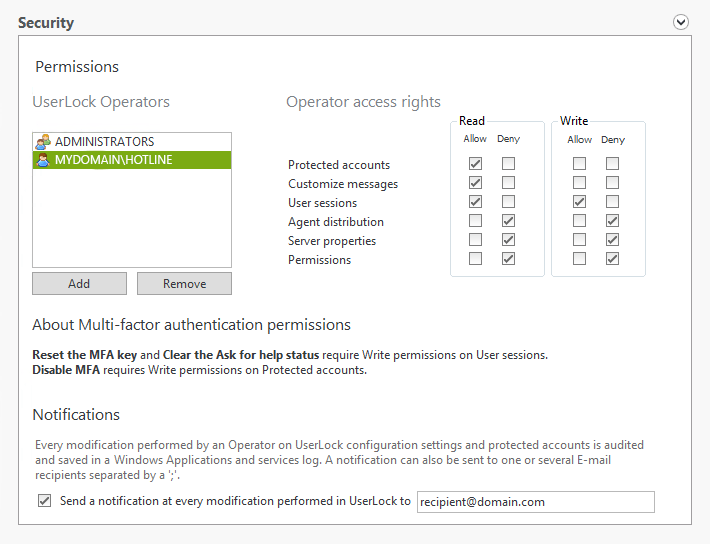710x544 pixels.
Task: Collapse the Security section chevron
Action: 681,22
